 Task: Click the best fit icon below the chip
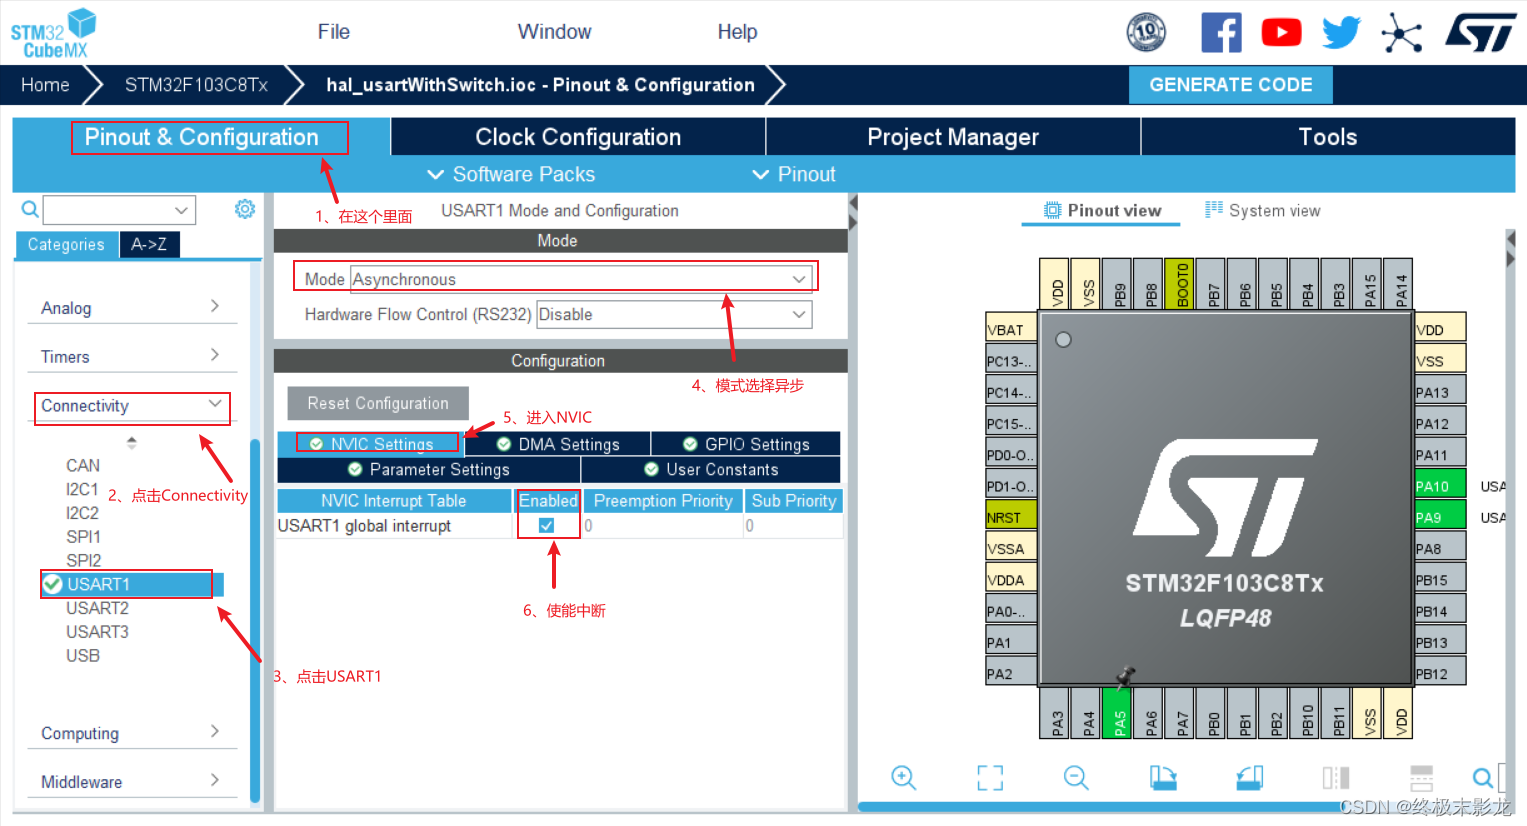(990, 778)
